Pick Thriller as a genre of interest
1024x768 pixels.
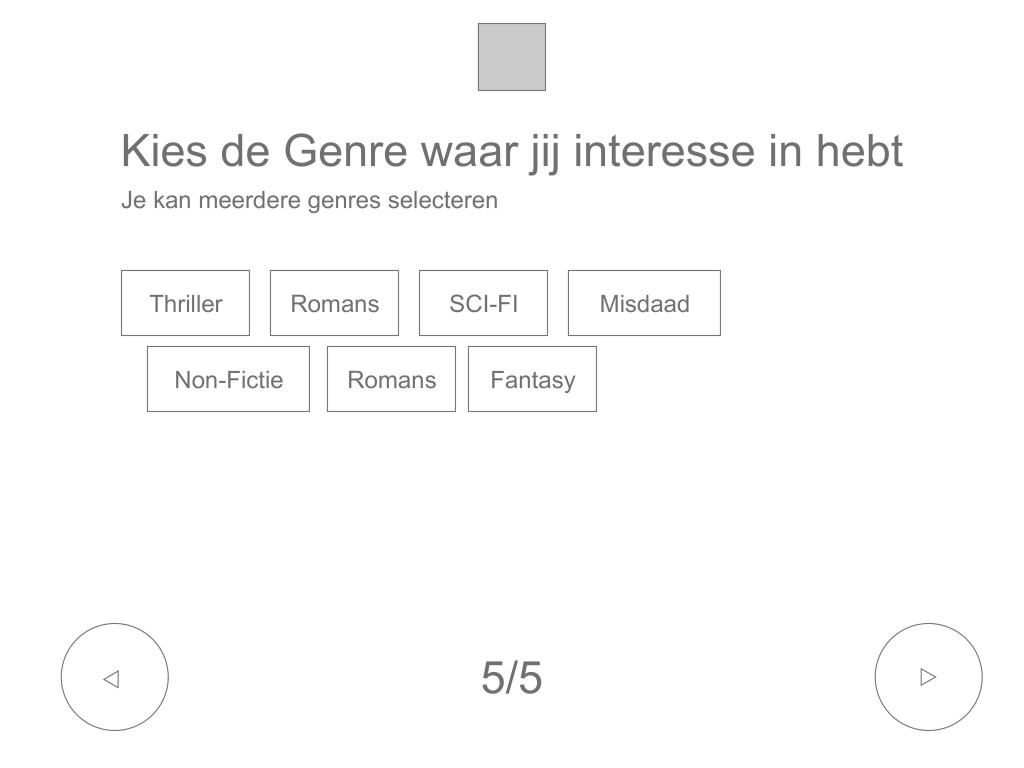pyautogui.click(x=185, y=303)
